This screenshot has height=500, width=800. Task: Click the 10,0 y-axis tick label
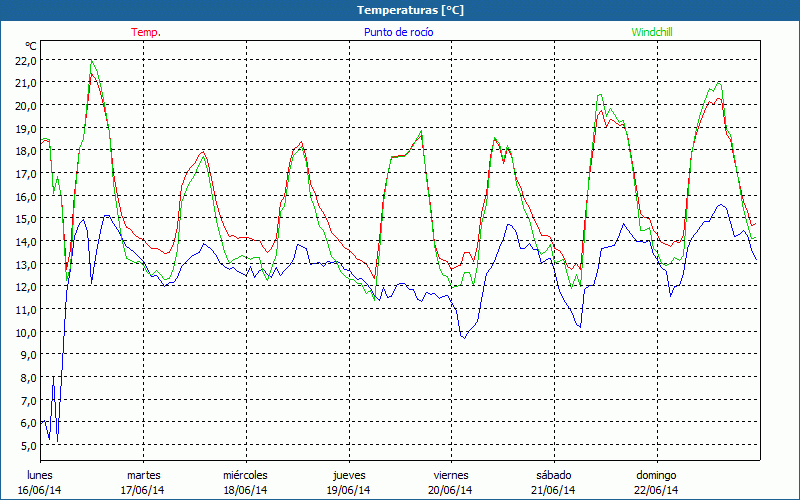click(x=26, y=332)
